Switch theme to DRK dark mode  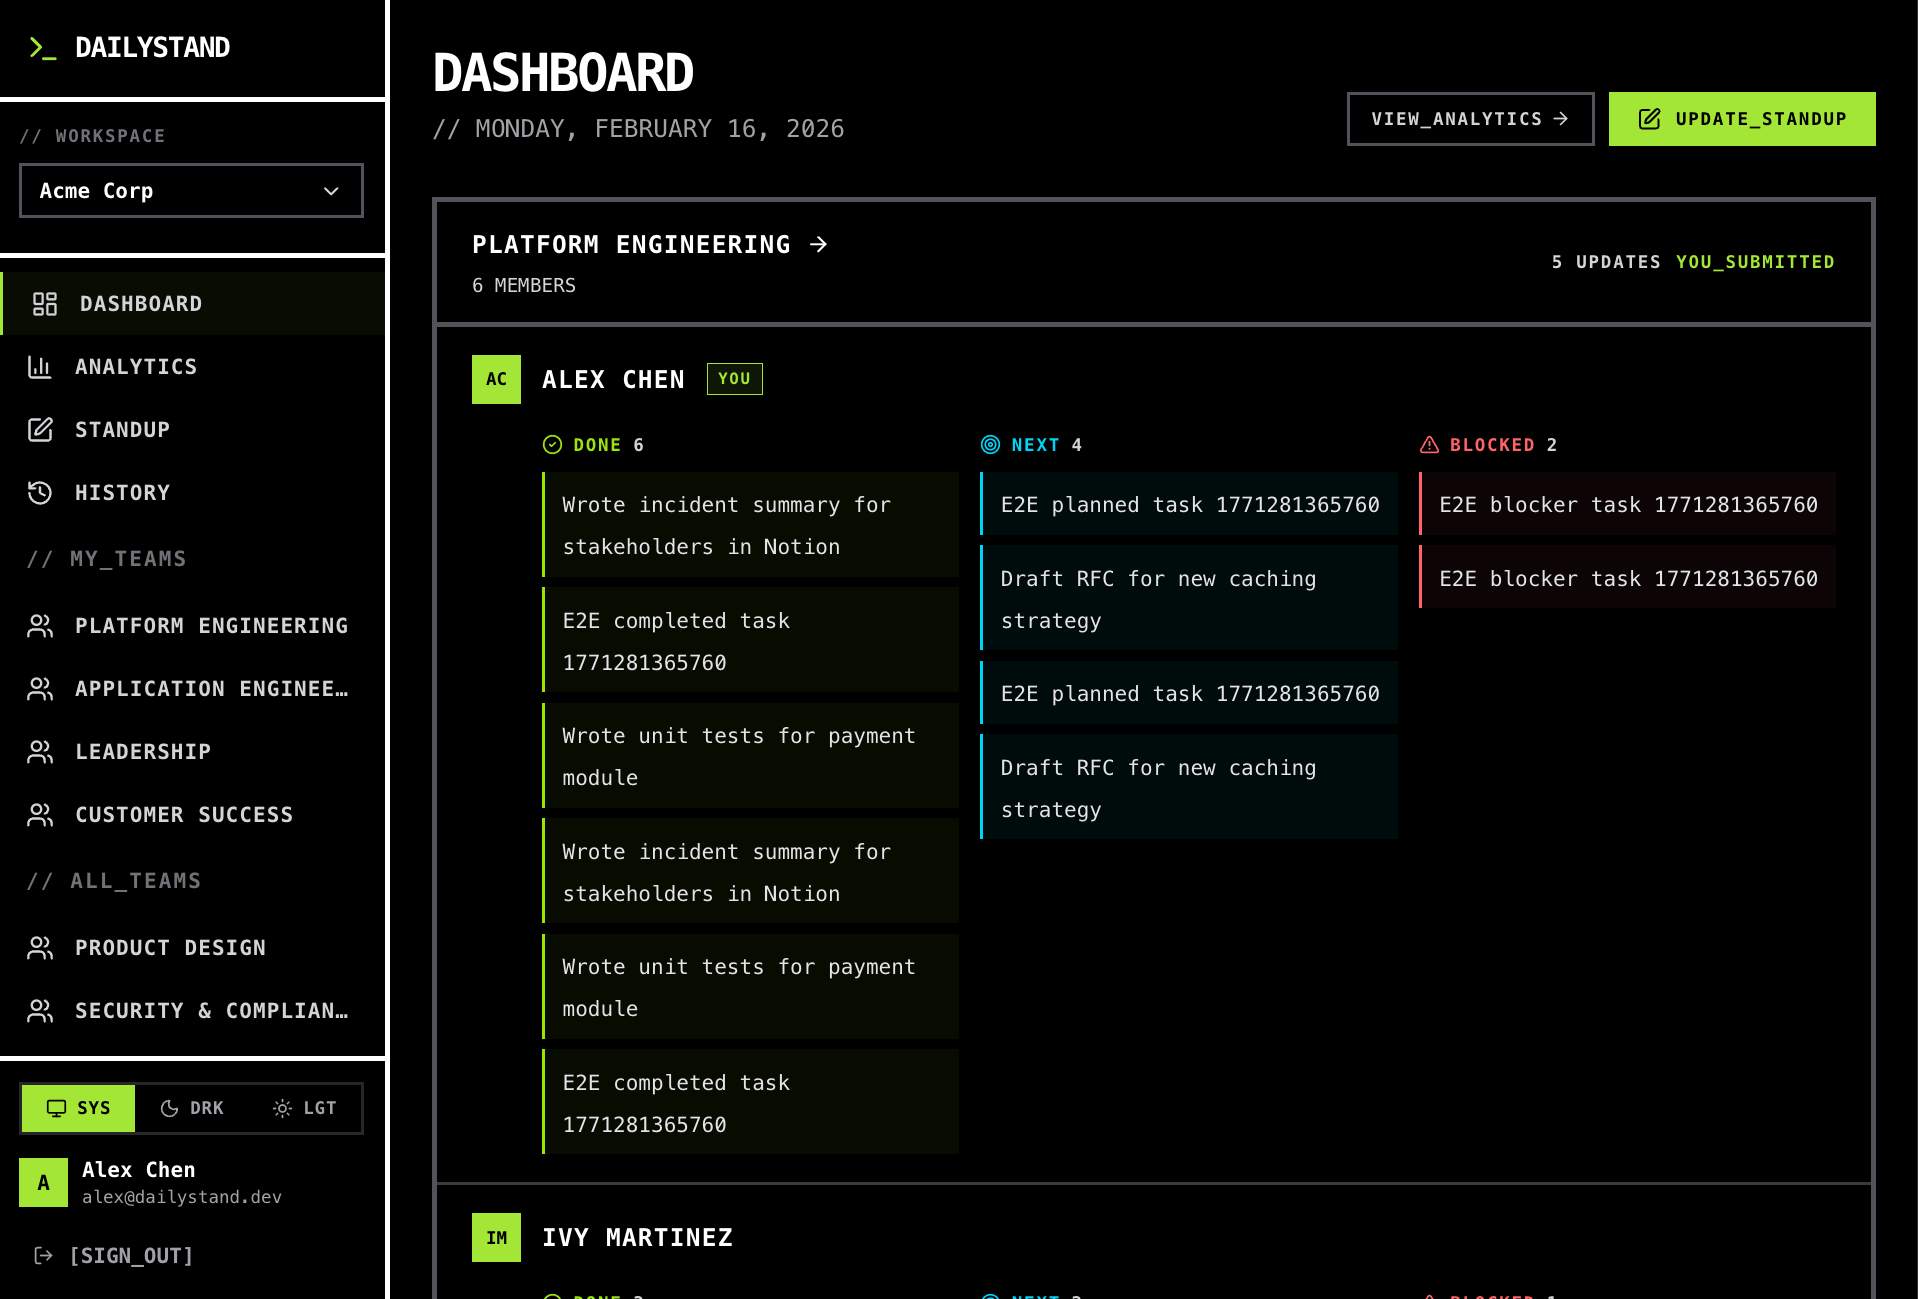coord(191,1107)
